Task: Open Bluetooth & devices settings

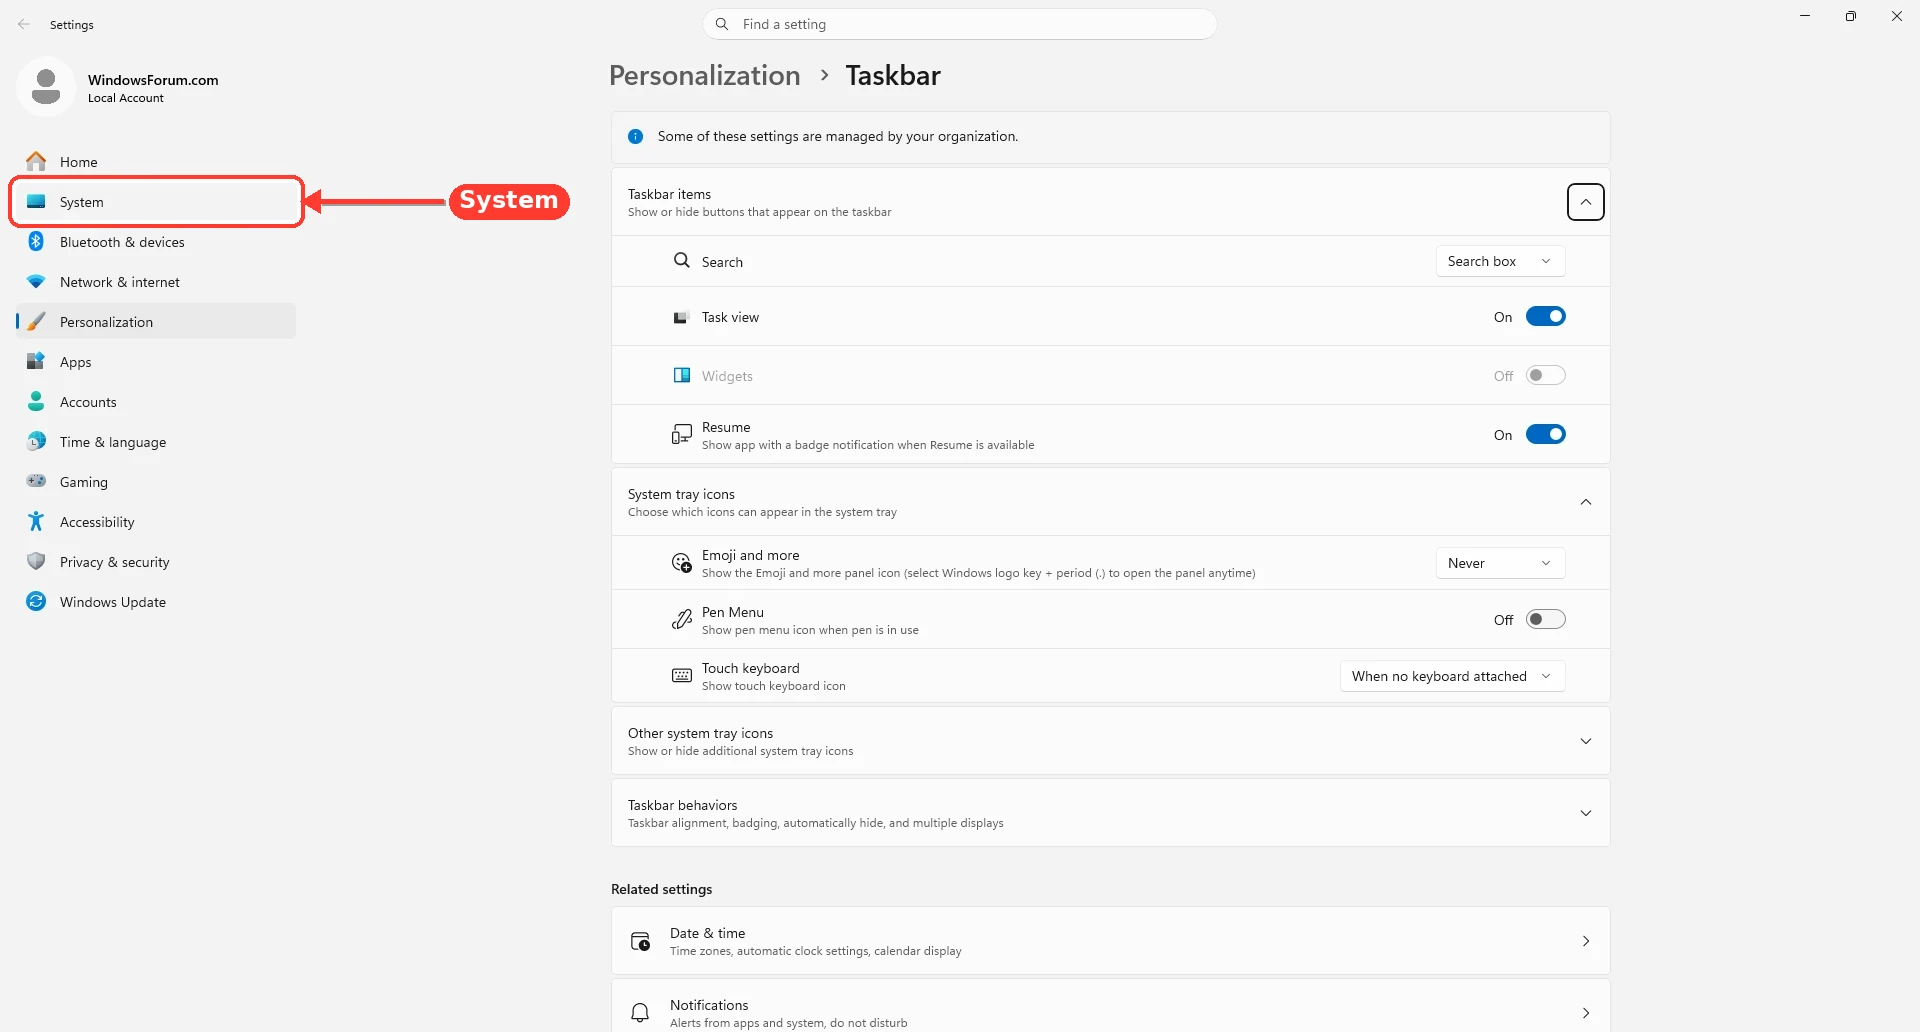Action: coord(156,241)
